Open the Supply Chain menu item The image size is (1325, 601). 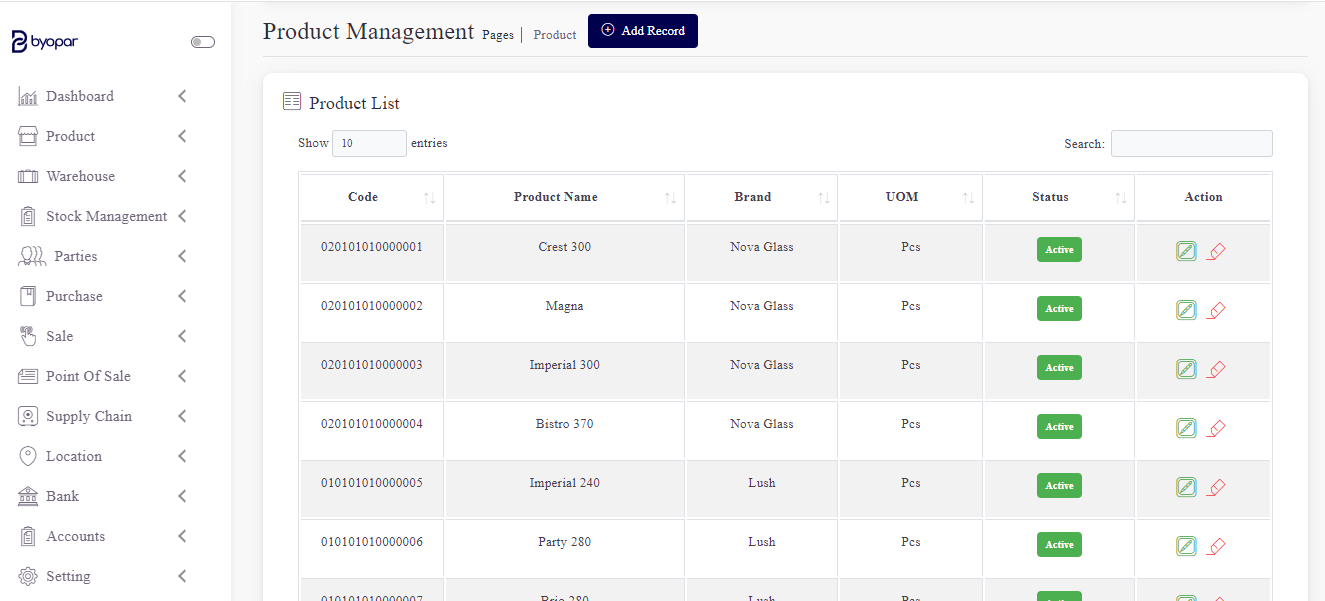coord(89,416)
